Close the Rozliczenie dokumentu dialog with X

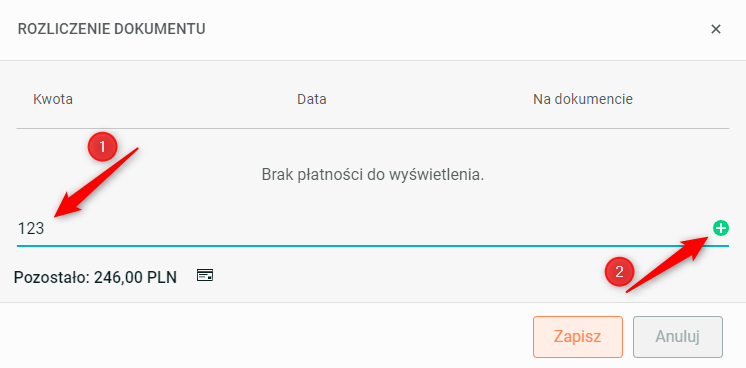click(x=716, y=30)
